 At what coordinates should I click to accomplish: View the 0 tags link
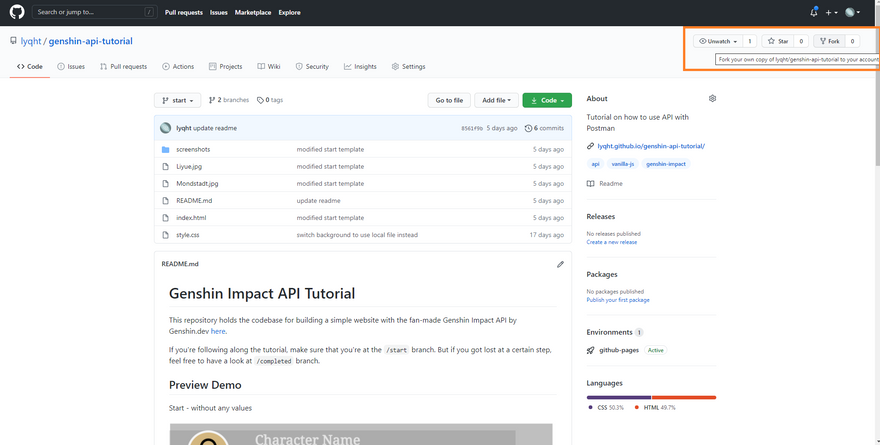(x=270, y=100)
